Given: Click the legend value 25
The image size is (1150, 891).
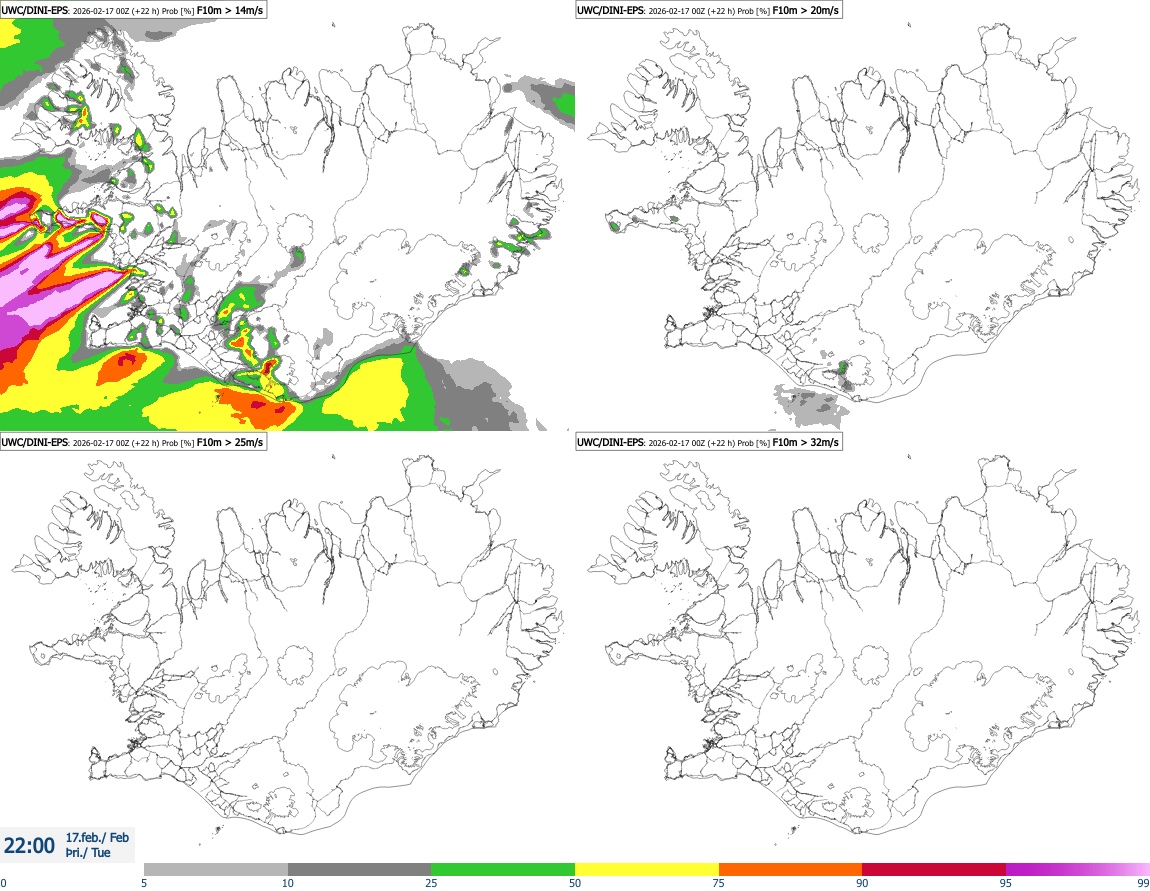Looking at the screenshot, I should coord(431,883).
